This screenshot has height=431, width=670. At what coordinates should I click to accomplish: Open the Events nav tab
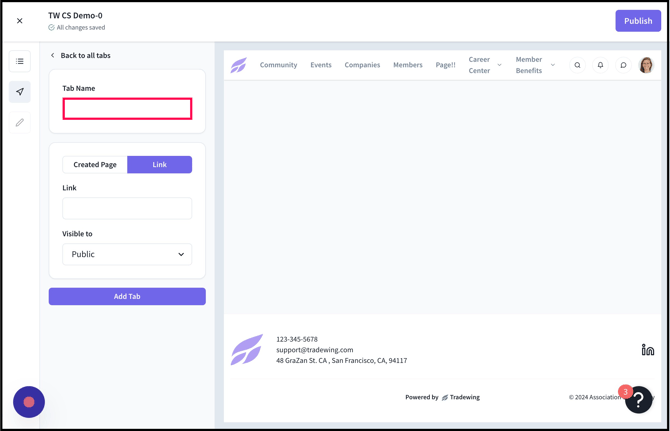click(x=321, y=65)
